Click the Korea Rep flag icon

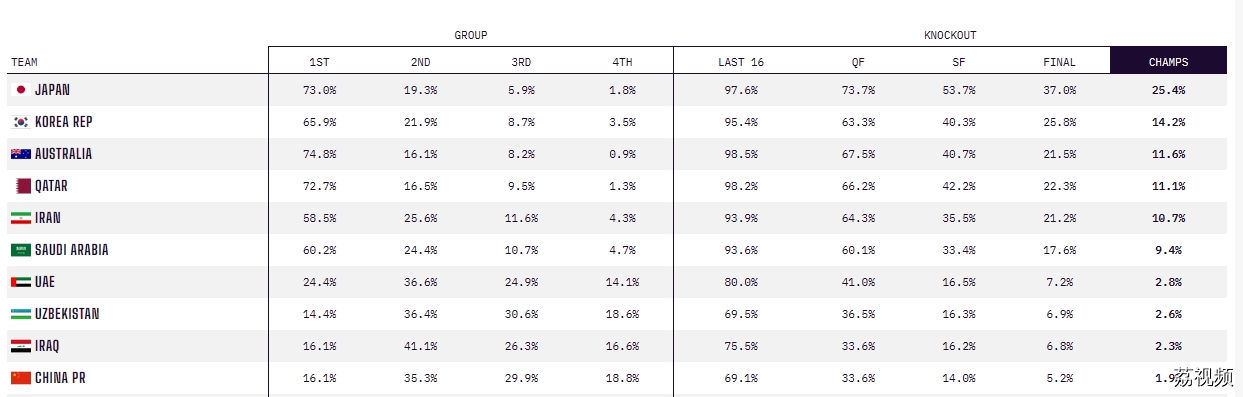click(20, 122)
